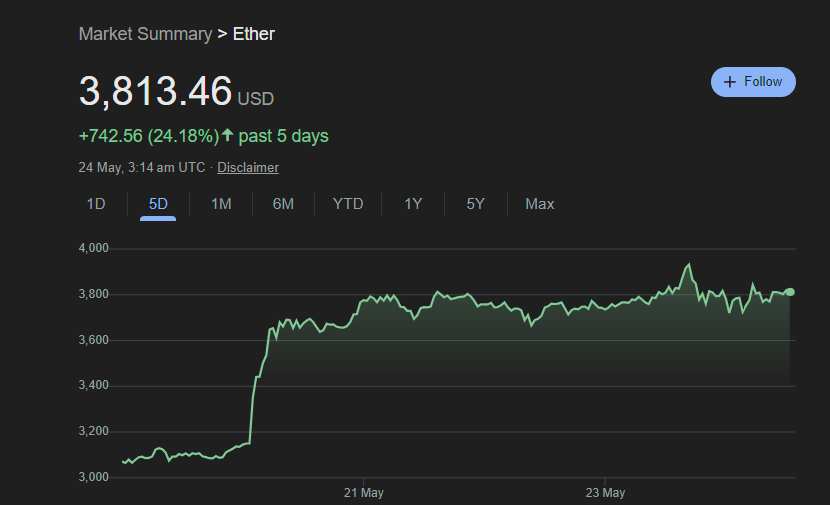Select the 1D time range tab
Screen dimensions: 830x505
96,204
